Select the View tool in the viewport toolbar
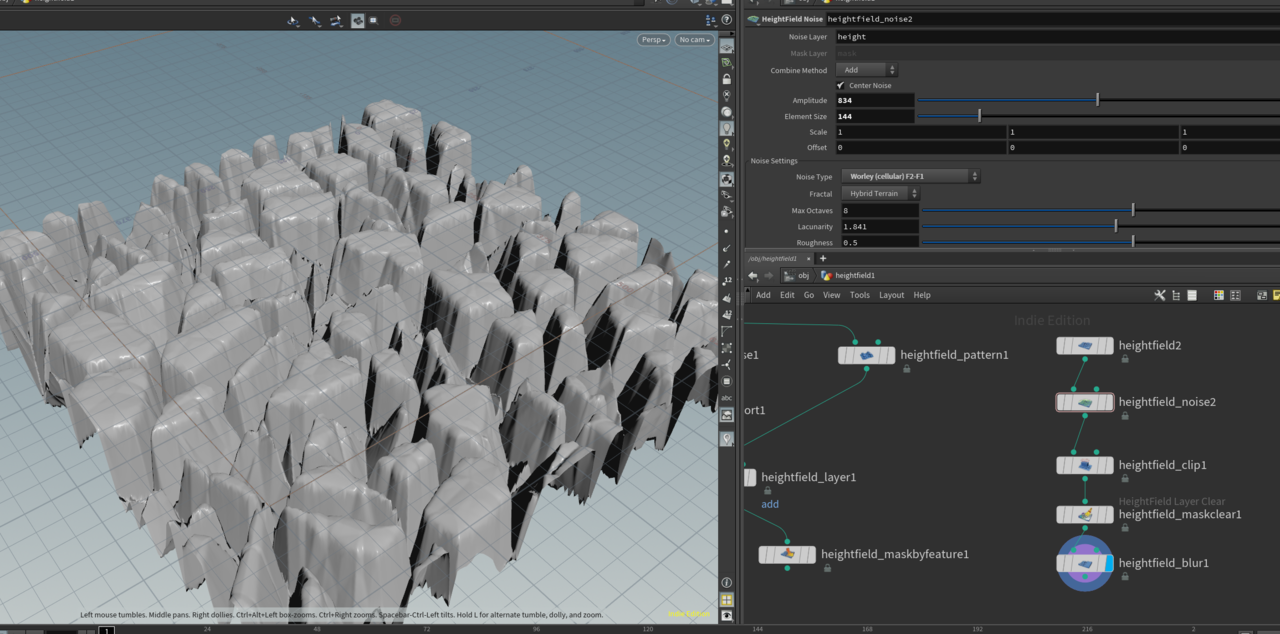 point(293,20)
